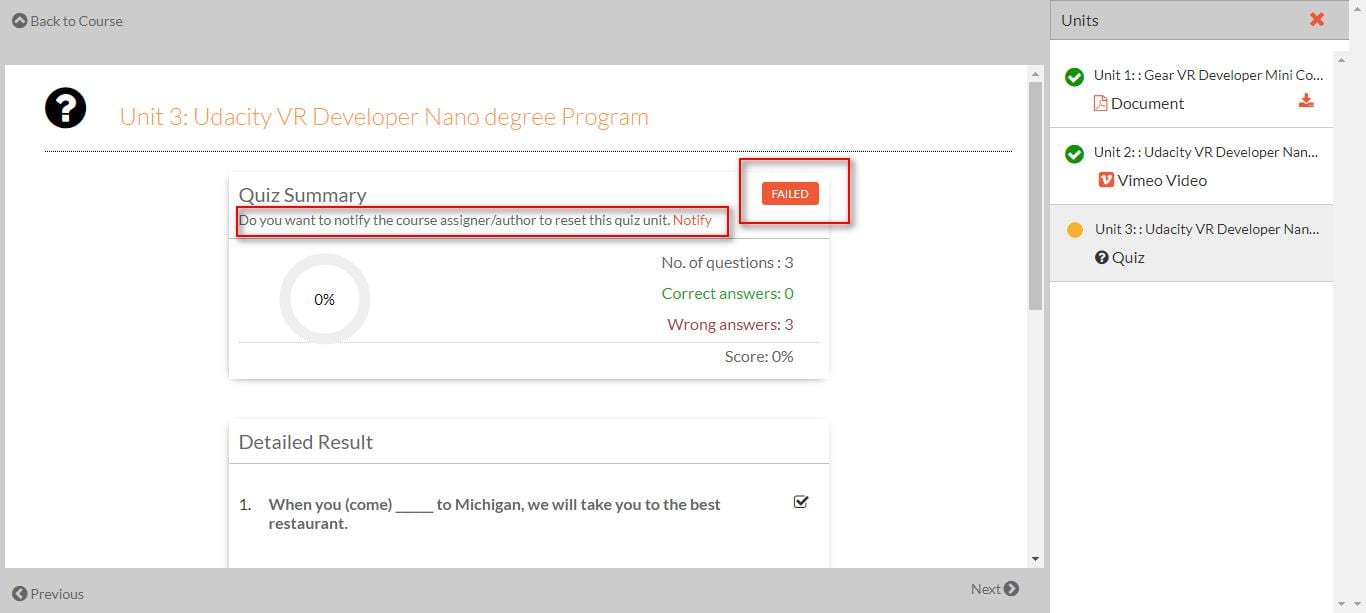The image size is (1366, 613).
Task: Click the FAILED status badge
Action: pyautogui.click(x=790, y=194)
